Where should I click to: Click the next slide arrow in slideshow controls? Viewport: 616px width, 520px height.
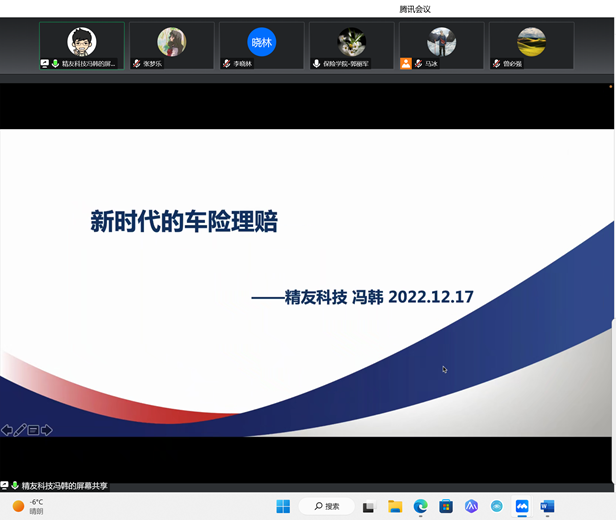pos(46,430)
